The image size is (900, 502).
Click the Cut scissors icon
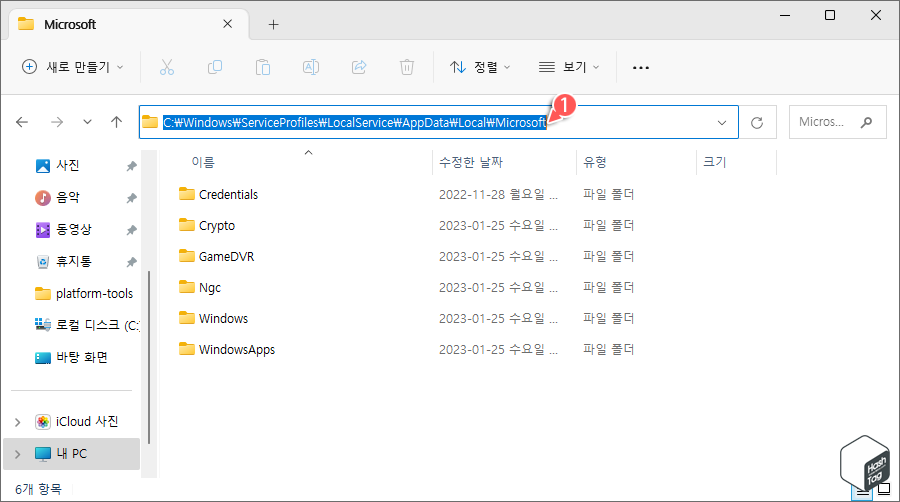coord(166,67)
